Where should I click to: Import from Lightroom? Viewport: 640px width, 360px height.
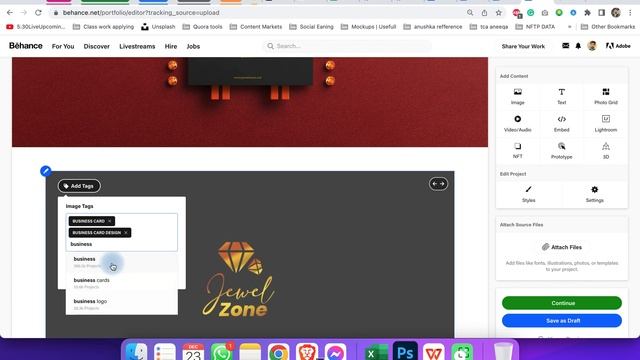click(x=606, y=124)
